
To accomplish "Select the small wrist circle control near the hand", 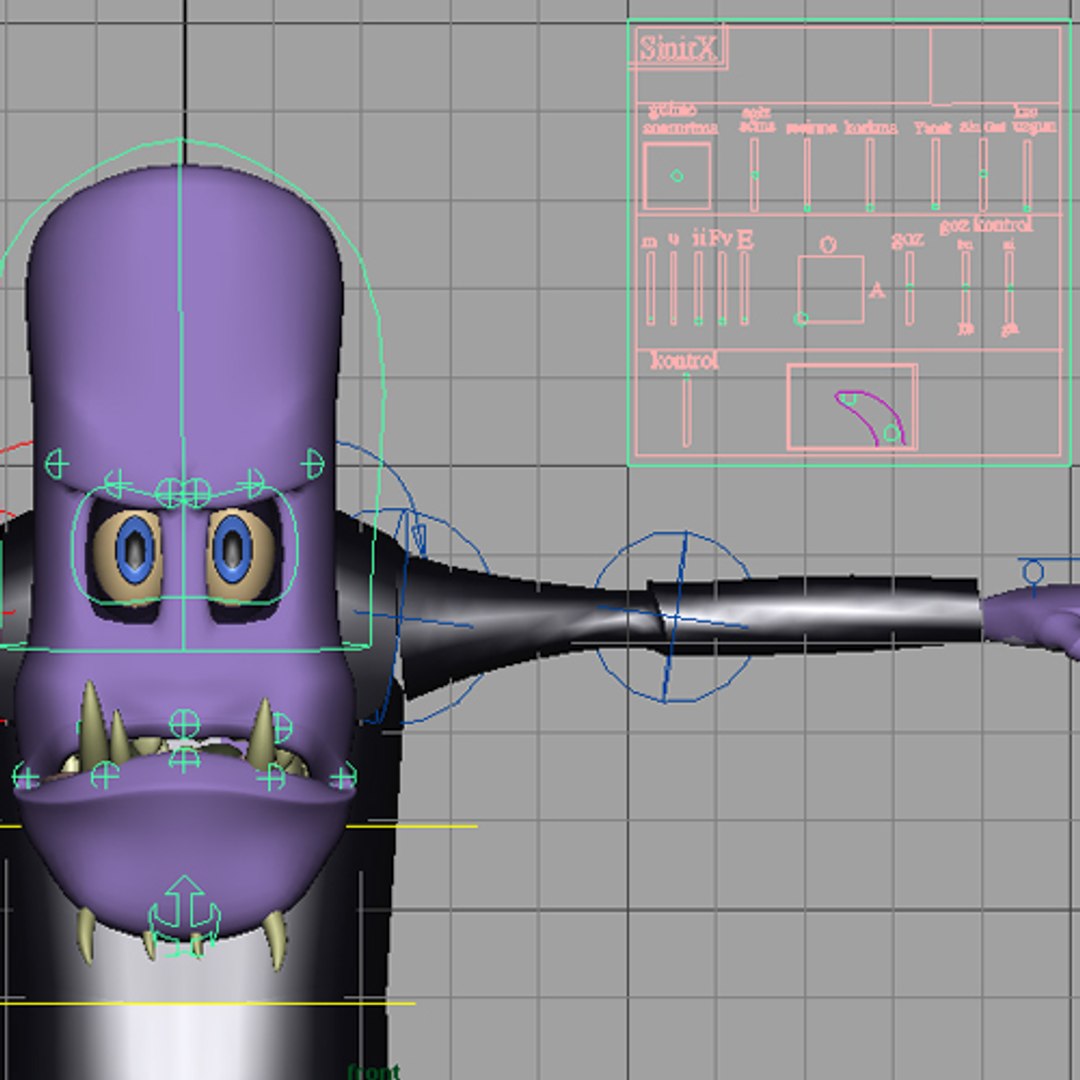I will click(1033, 572).
